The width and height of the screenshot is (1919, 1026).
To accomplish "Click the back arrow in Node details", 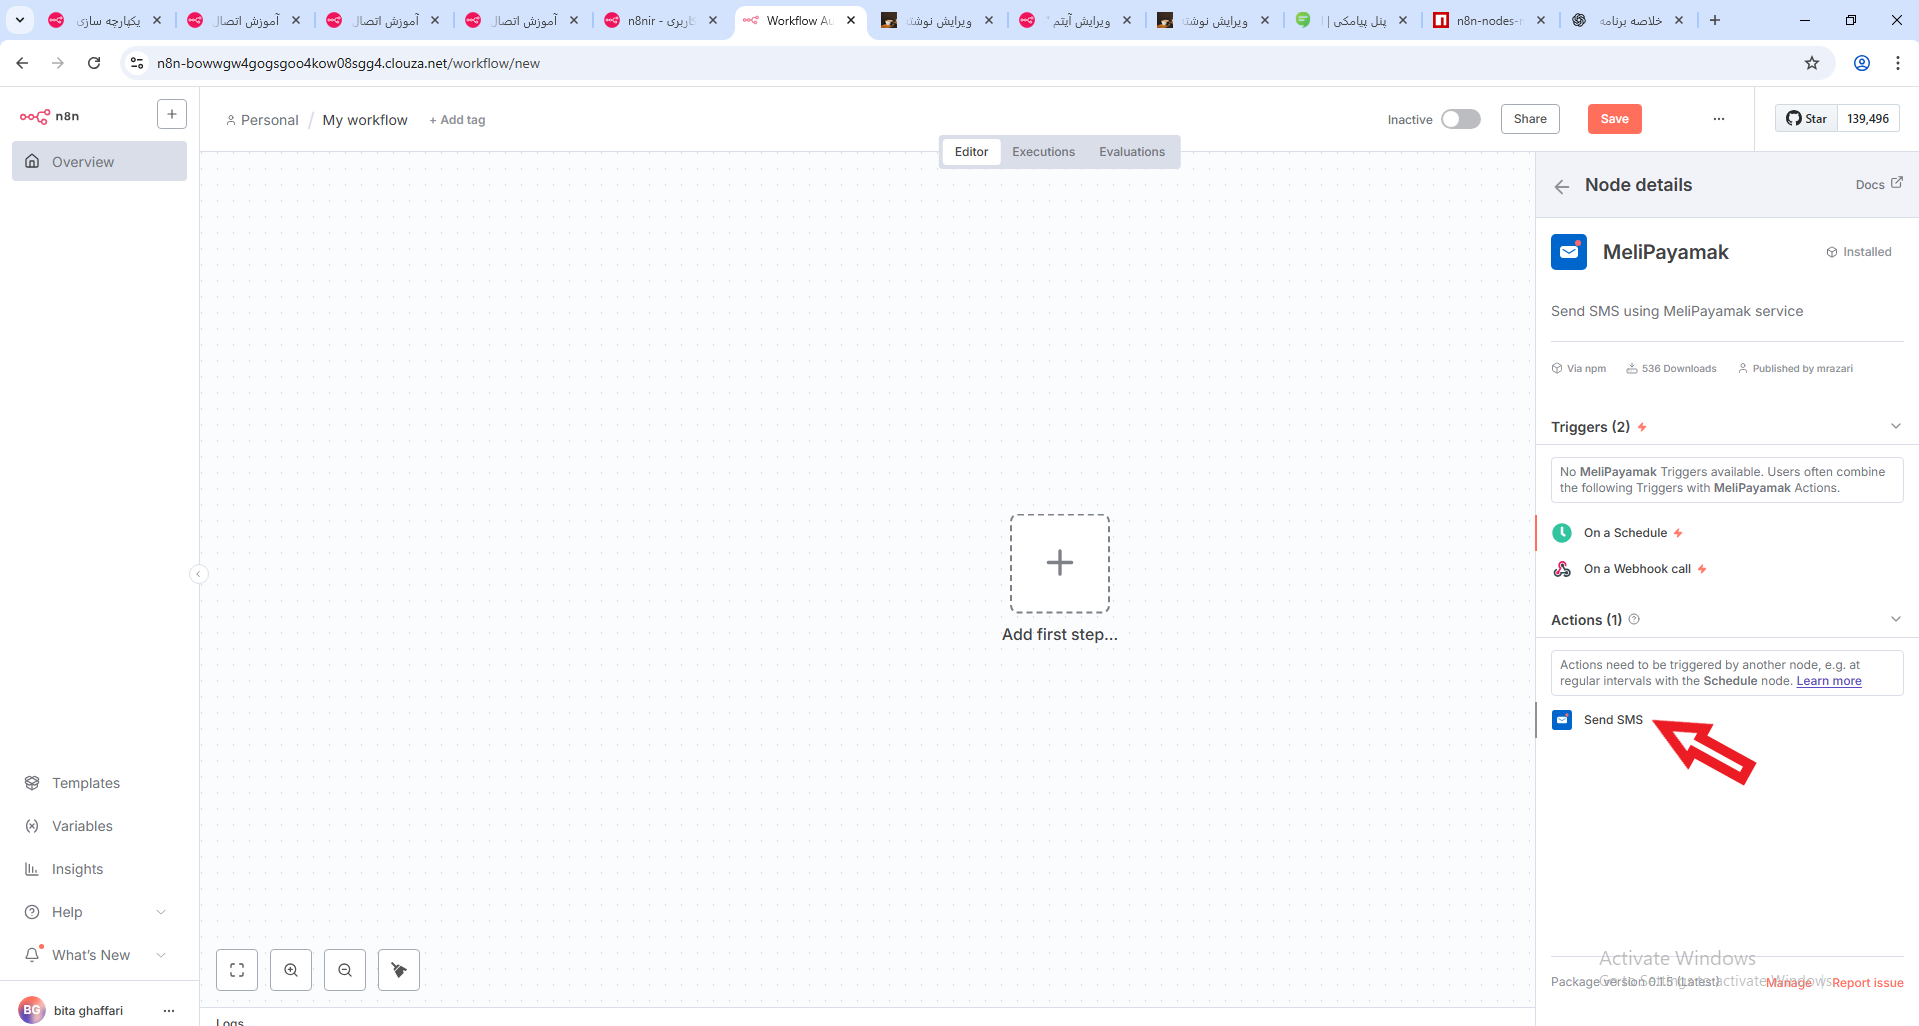I will click(x=1562, y=186).
